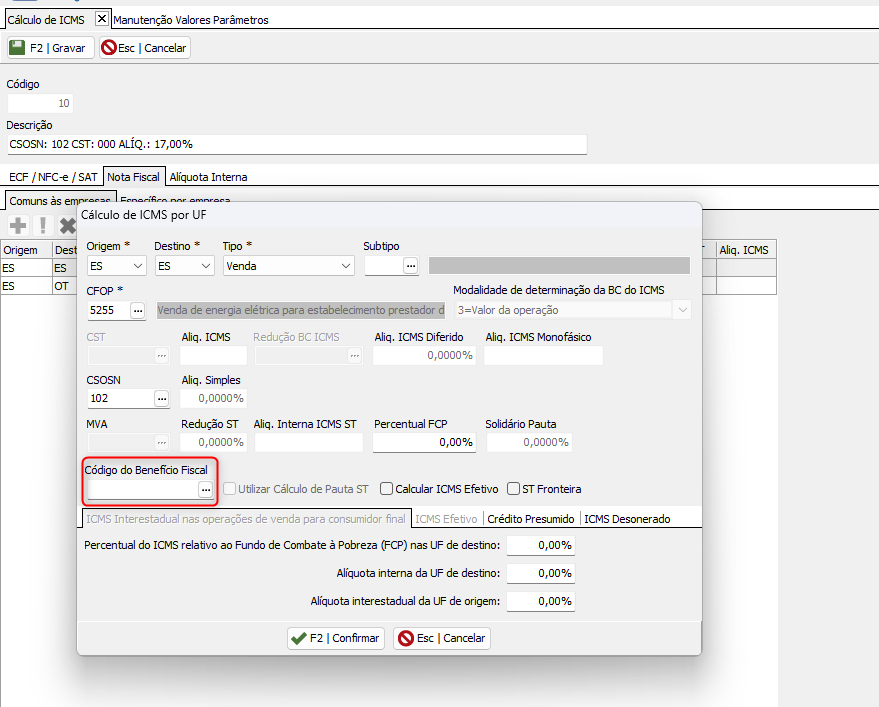Open the CFOP lookup ellipsis button

coord(138,311)
